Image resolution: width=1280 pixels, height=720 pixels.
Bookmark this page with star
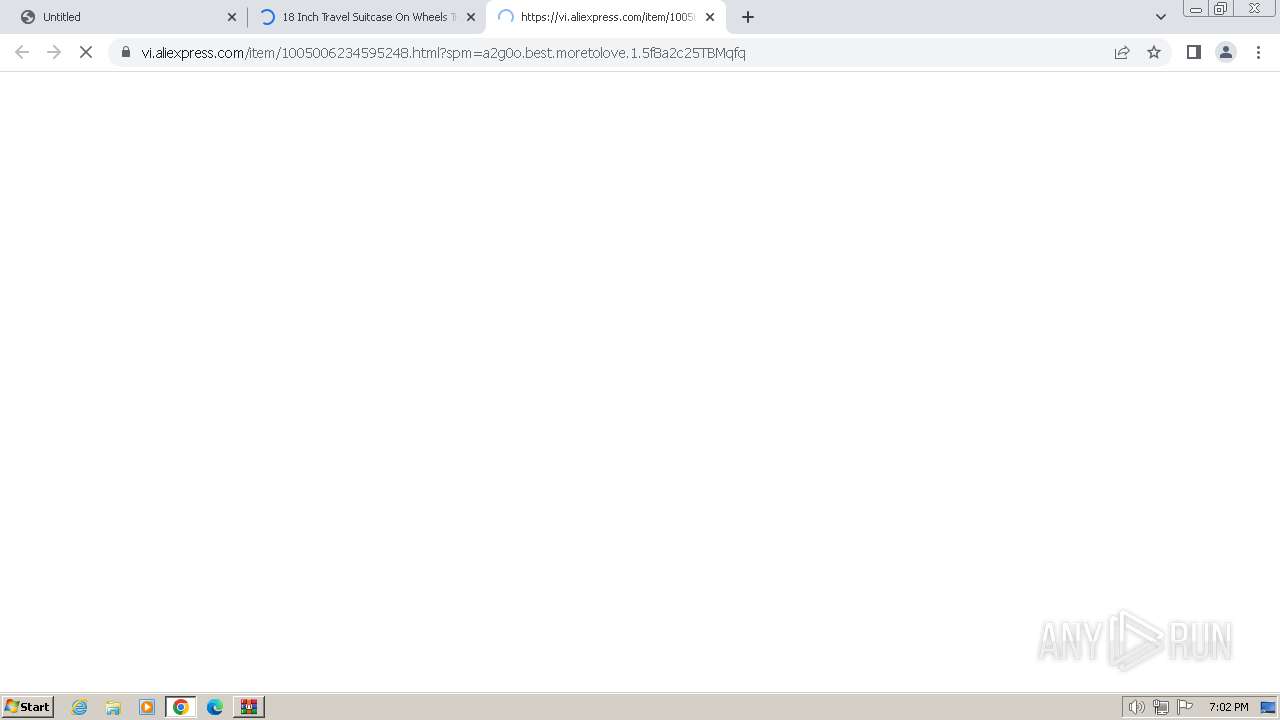[x=1154, y=52]
